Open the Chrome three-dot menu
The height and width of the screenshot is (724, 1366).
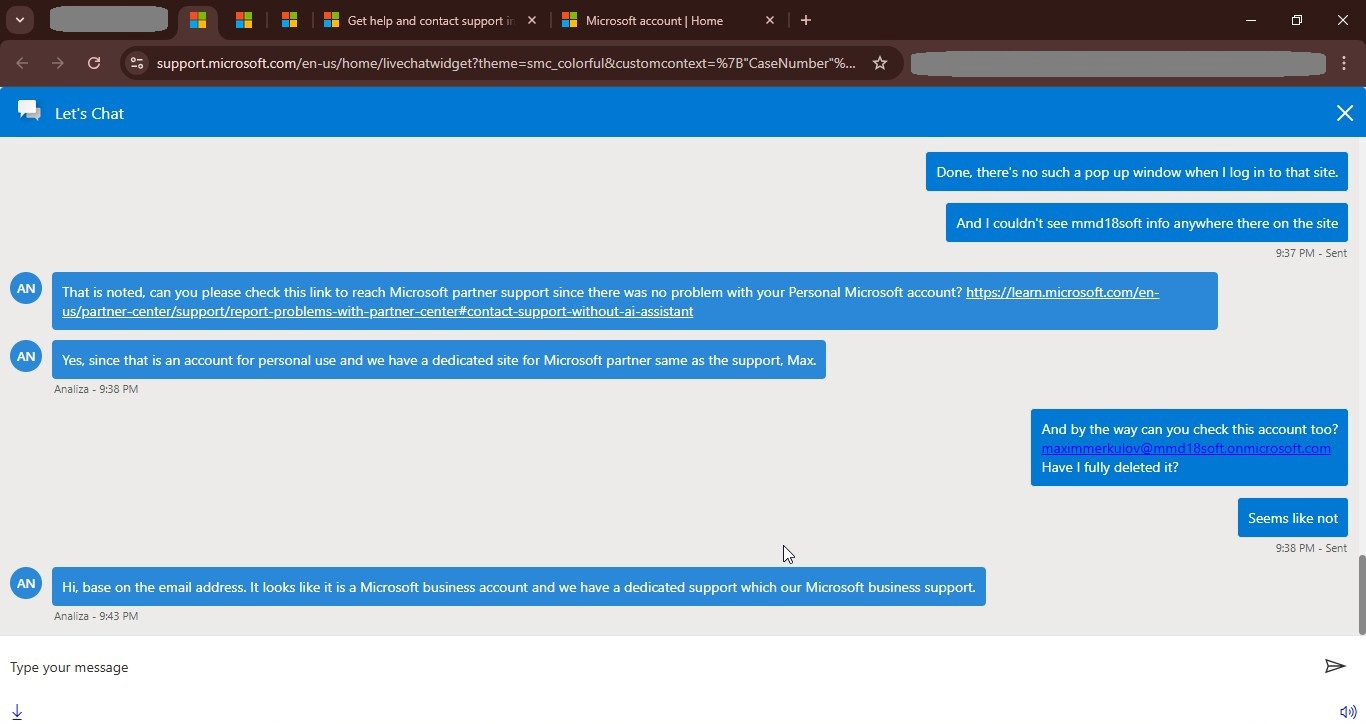pyautogui.click(x=1344, y=63)
